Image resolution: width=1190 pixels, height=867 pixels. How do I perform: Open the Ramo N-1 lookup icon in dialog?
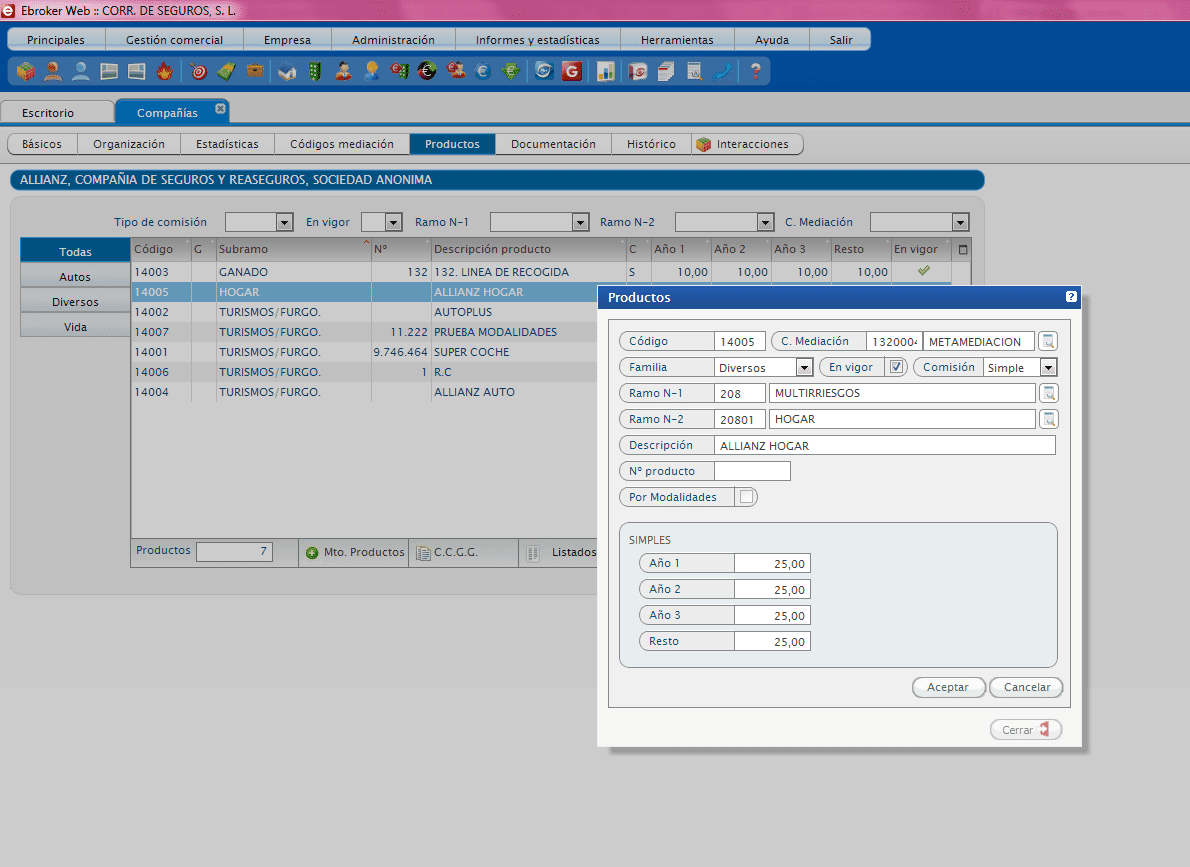coord(1048,393)
